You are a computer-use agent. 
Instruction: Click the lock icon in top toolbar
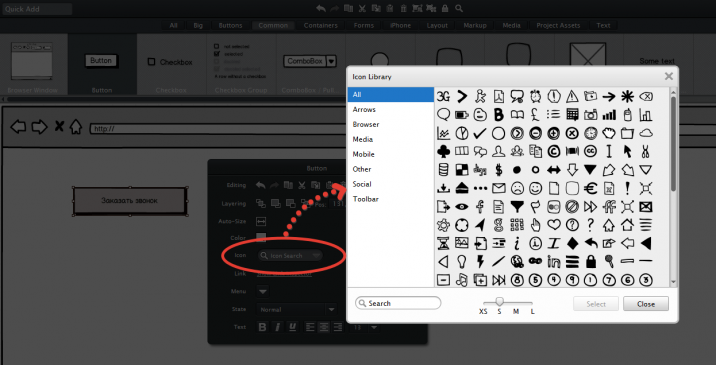(445, 8)
